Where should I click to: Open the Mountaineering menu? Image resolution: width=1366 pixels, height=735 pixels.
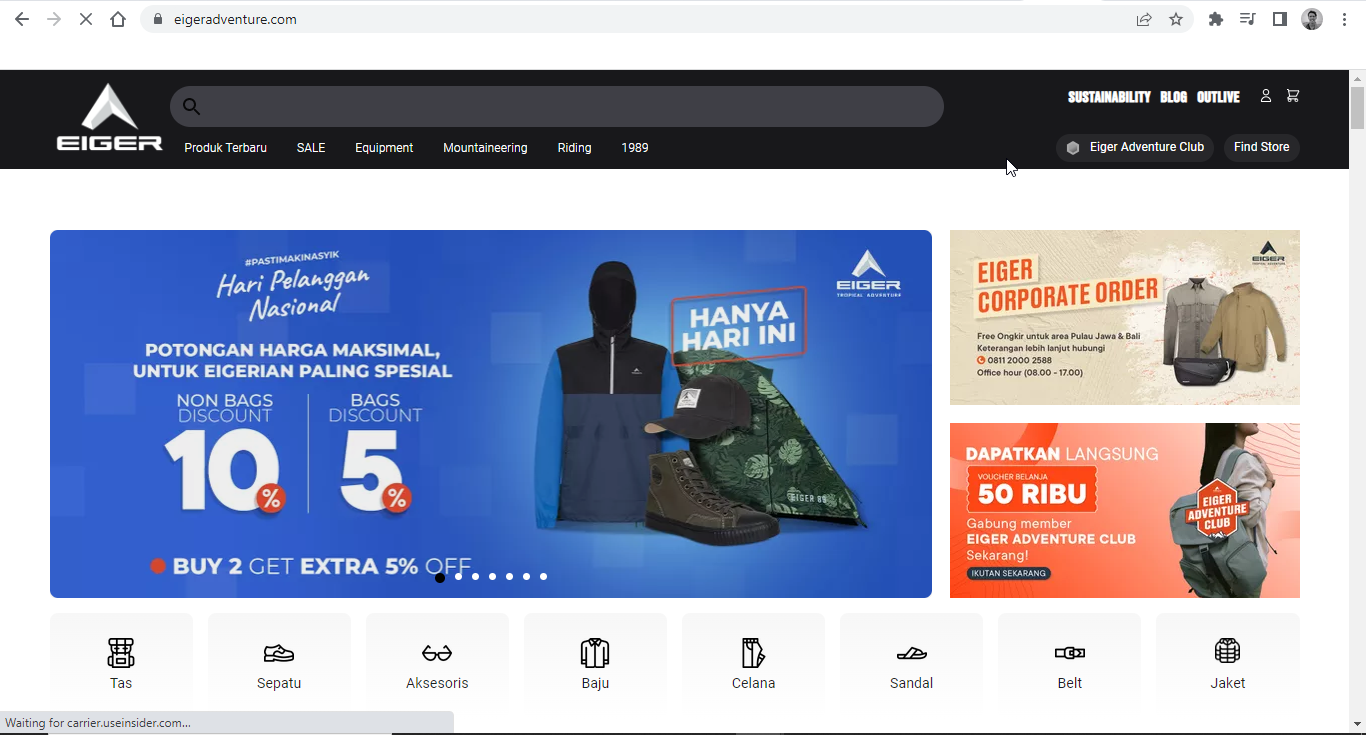coord(485,148)
